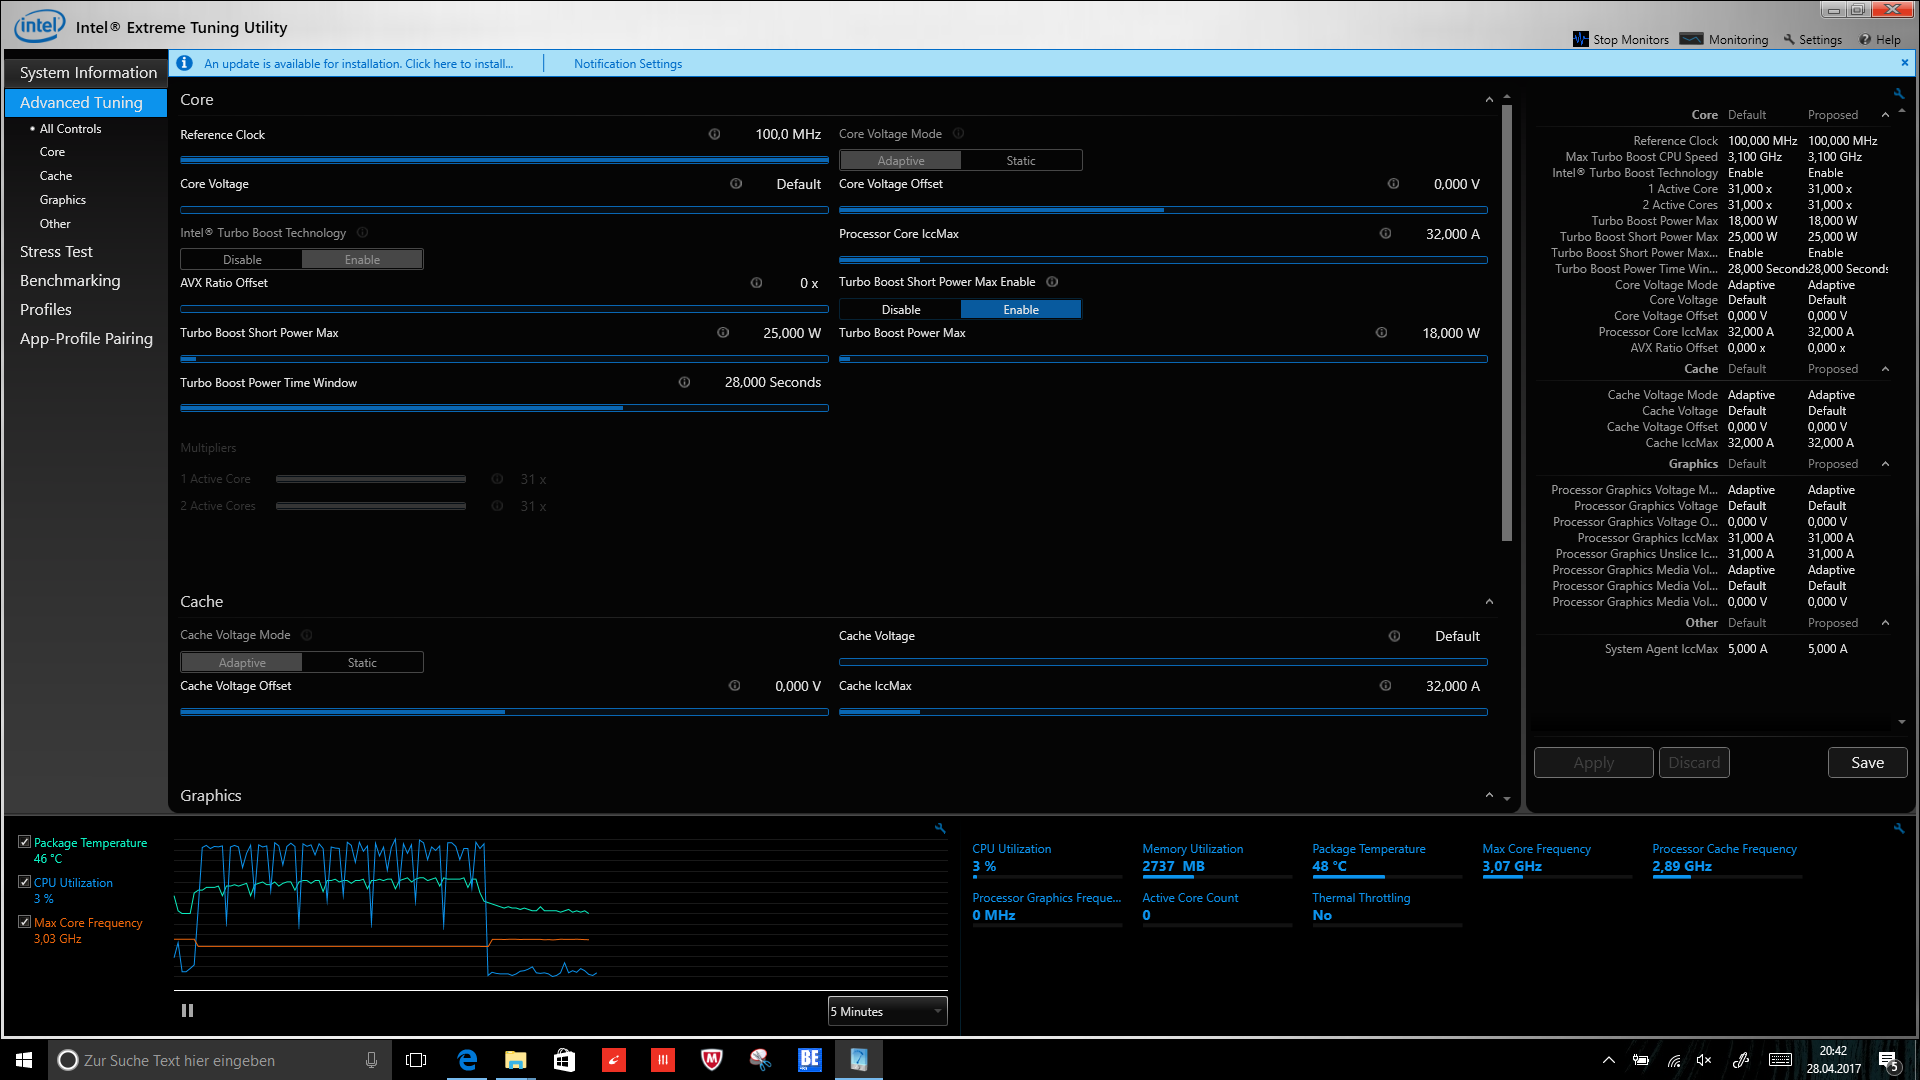Pause the monitoring graph
1920x1080 pixels.
[187, 1011]
